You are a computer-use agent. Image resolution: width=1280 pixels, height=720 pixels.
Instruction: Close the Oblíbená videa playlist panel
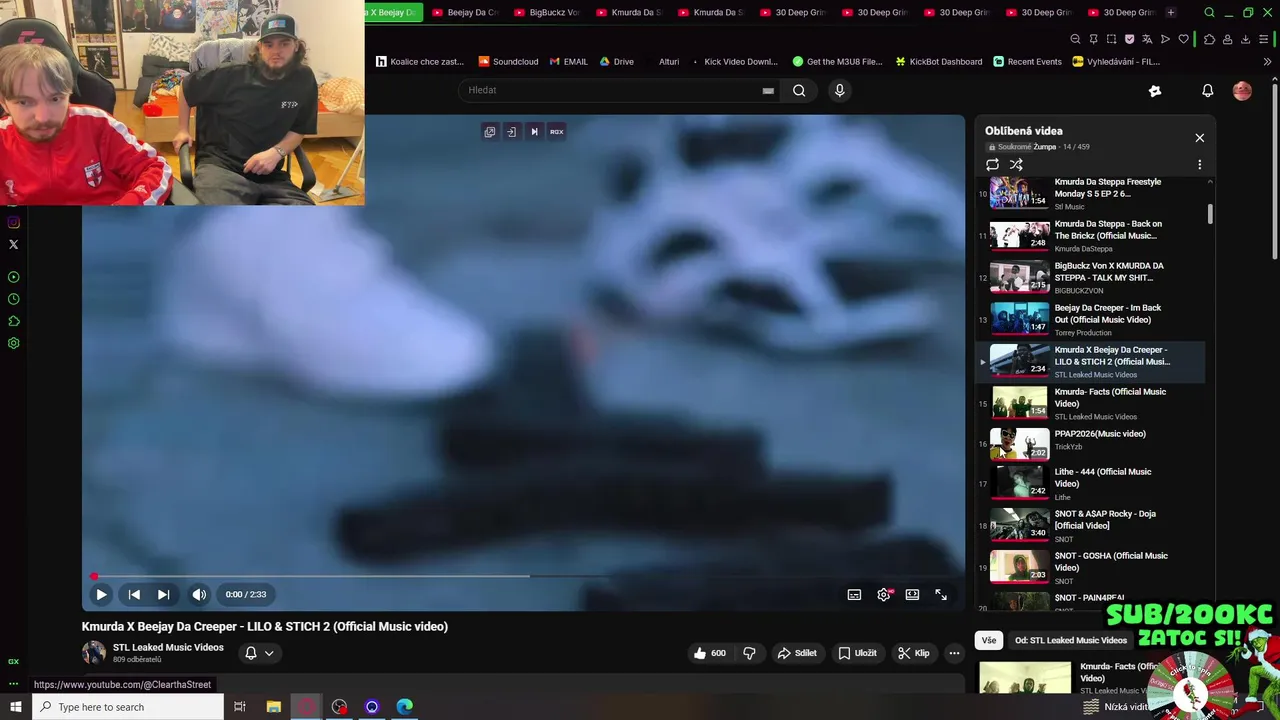(1200, 138)
